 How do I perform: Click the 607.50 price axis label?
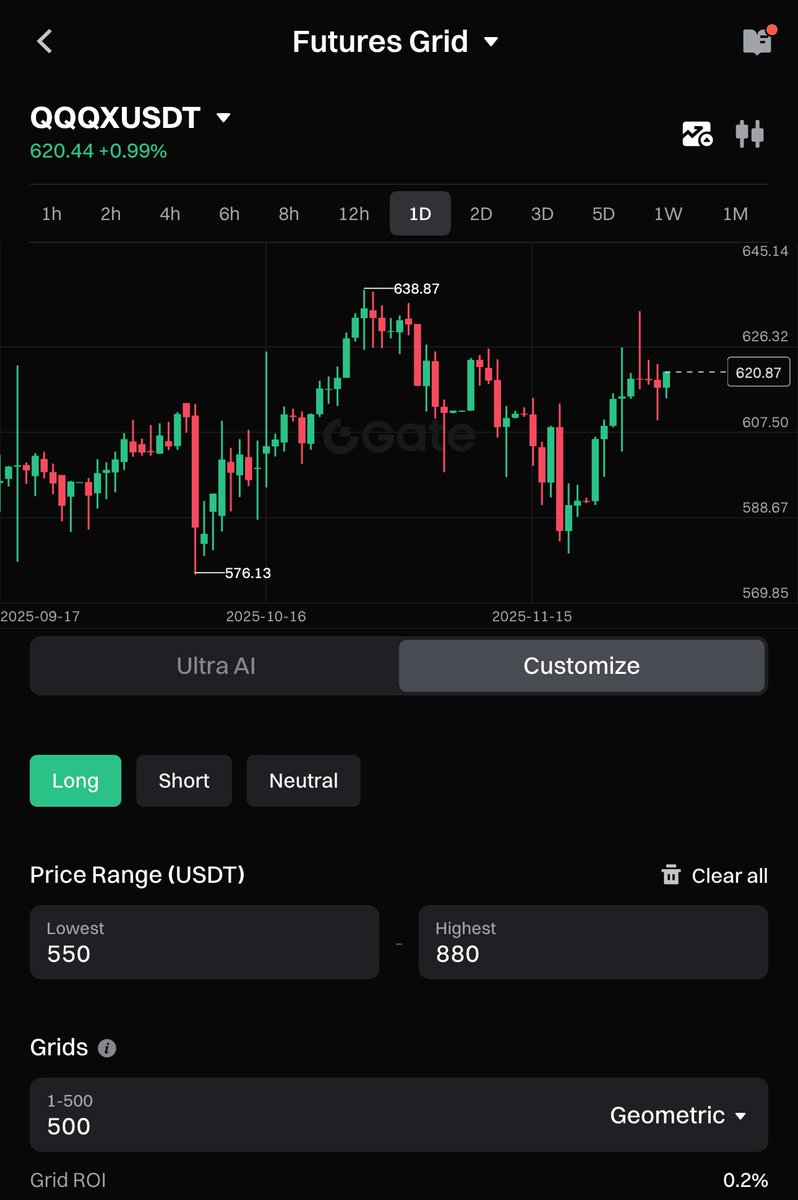tap(765, 422)
